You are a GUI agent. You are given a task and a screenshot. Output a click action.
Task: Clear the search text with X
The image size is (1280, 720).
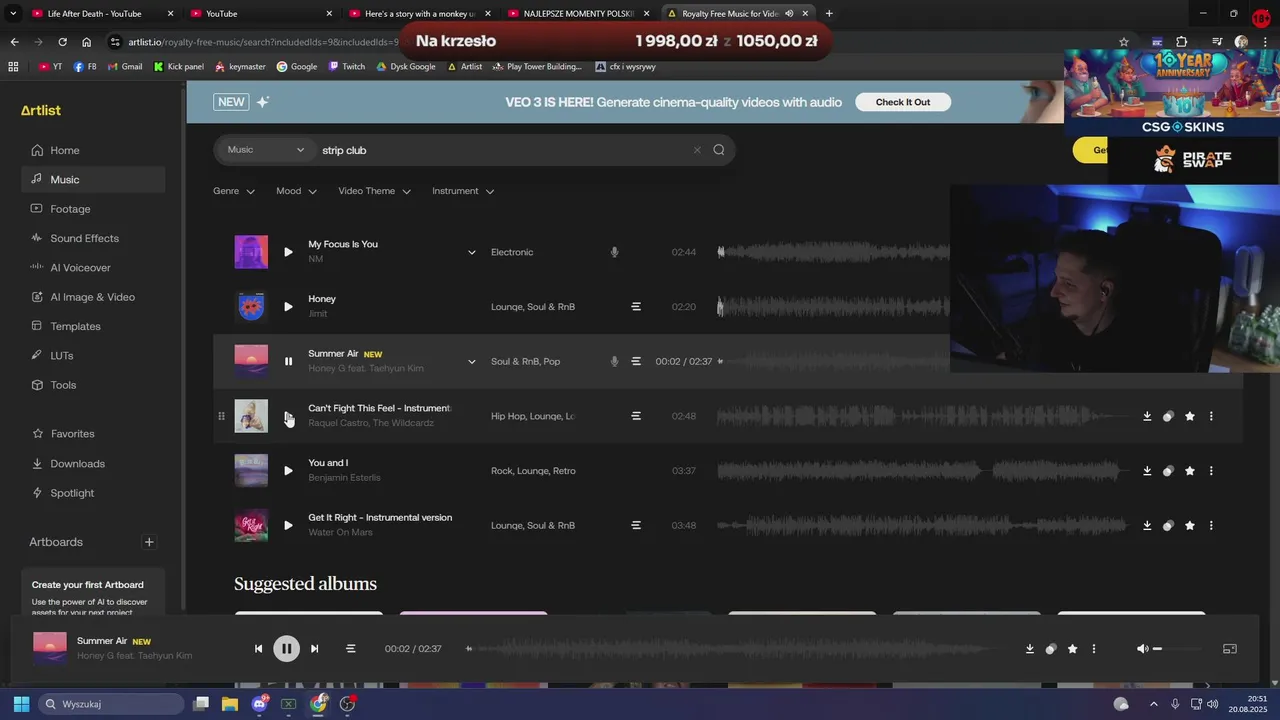pyautogui.click(x=697, y=150)
